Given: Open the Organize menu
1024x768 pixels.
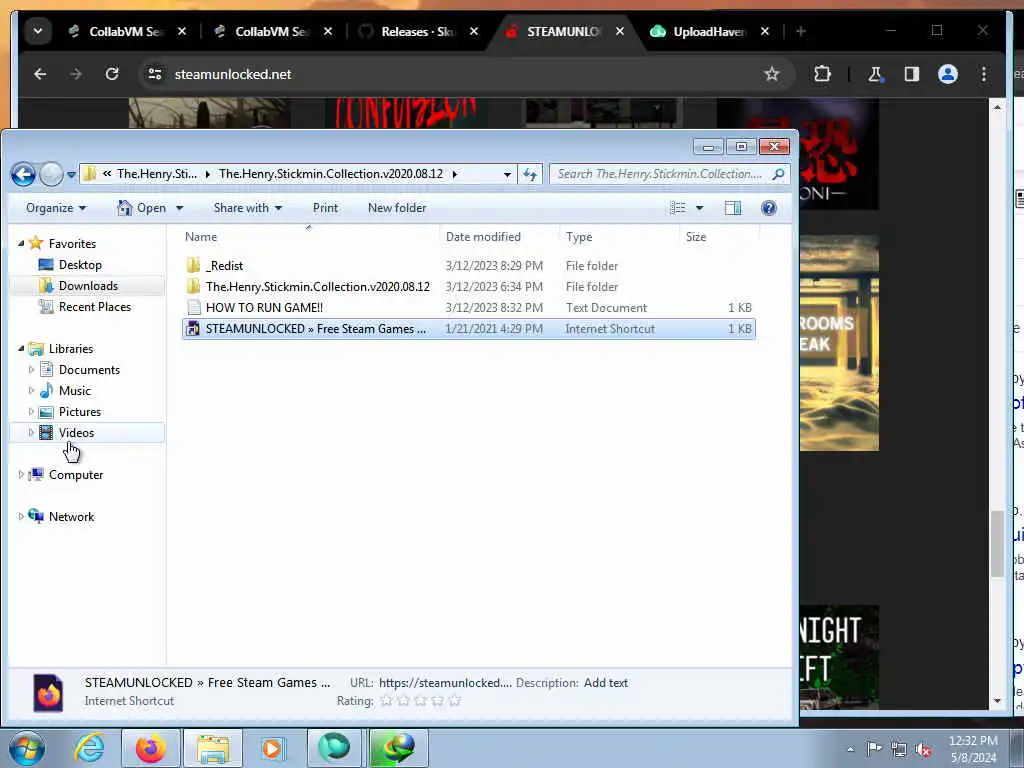Looking at the screenshot, I should point(56,208).
